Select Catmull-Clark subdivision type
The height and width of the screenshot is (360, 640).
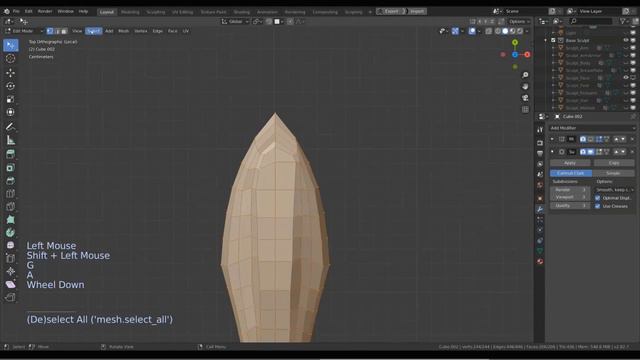571,173
